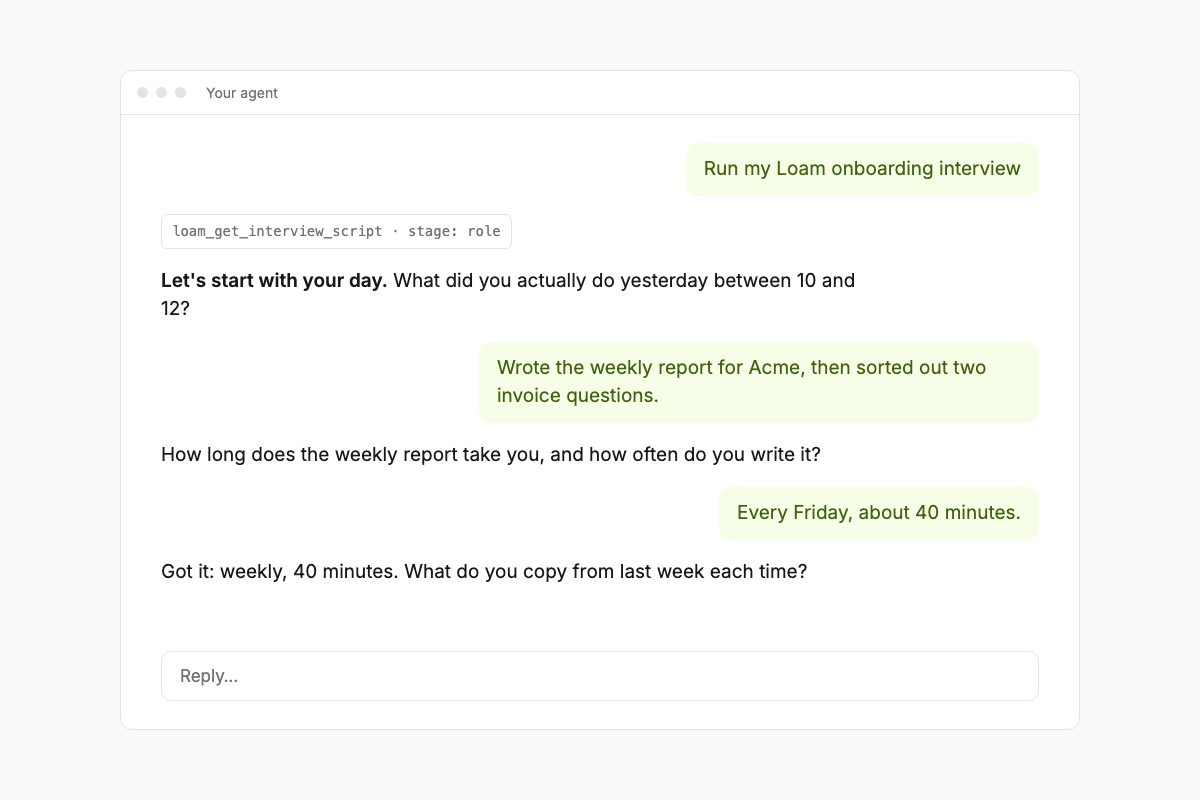
Task: Focus the Reply... input field
Action: (x=600, y=676)
